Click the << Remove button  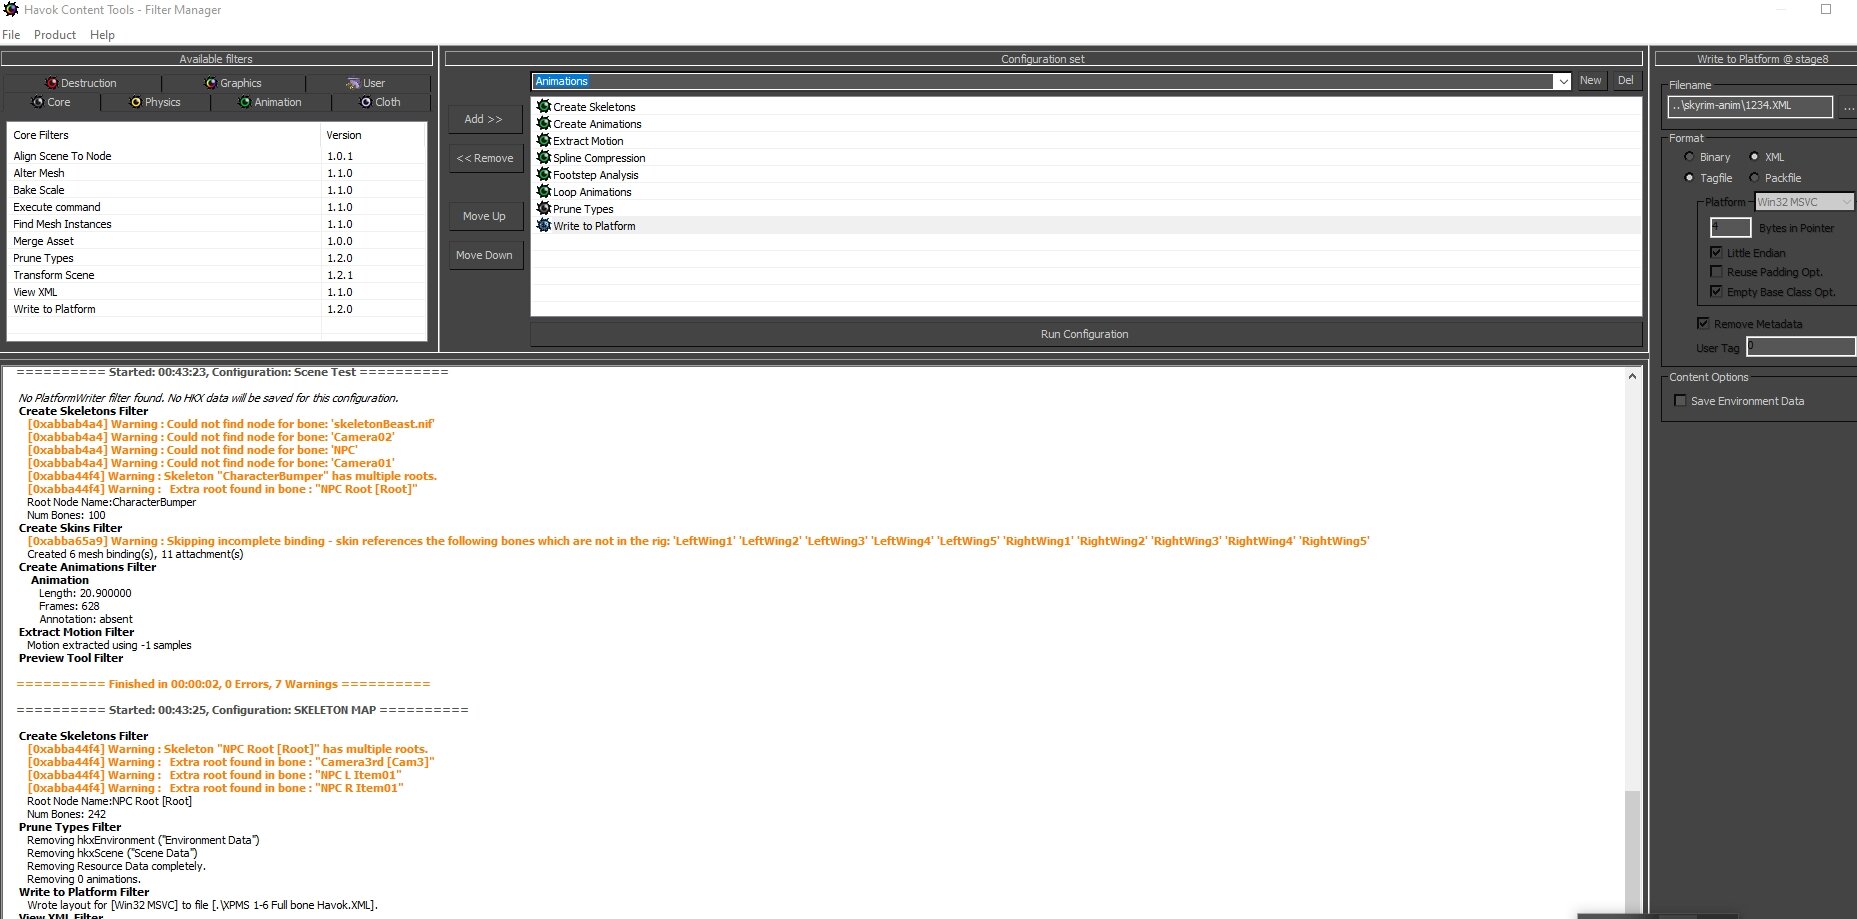485,158
